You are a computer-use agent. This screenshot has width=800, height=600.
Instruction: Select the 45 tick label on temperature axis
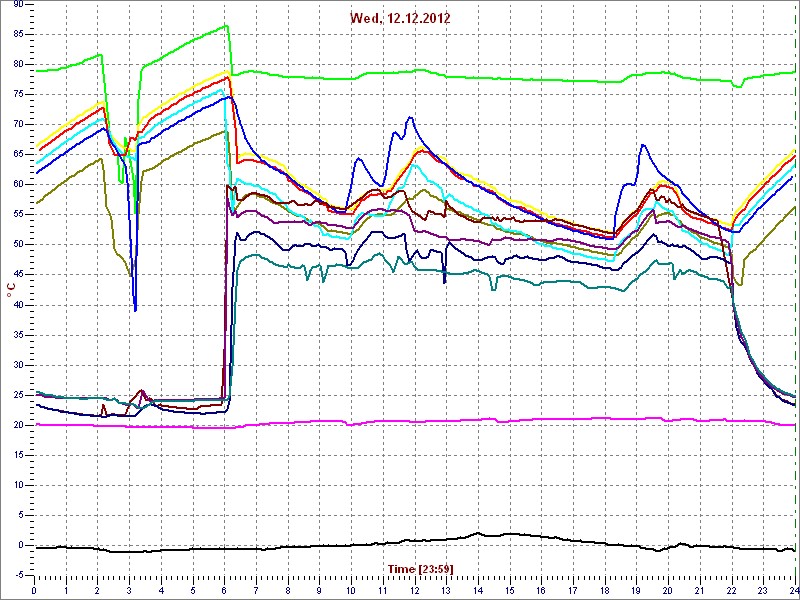17,275
